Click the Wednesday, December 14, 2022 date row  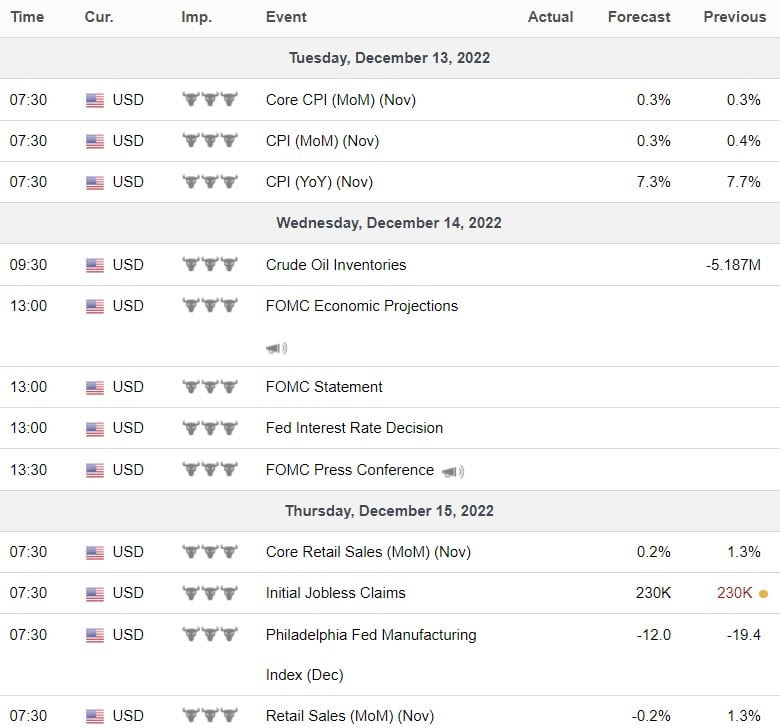pyautogui.click(x=389, y=223)
